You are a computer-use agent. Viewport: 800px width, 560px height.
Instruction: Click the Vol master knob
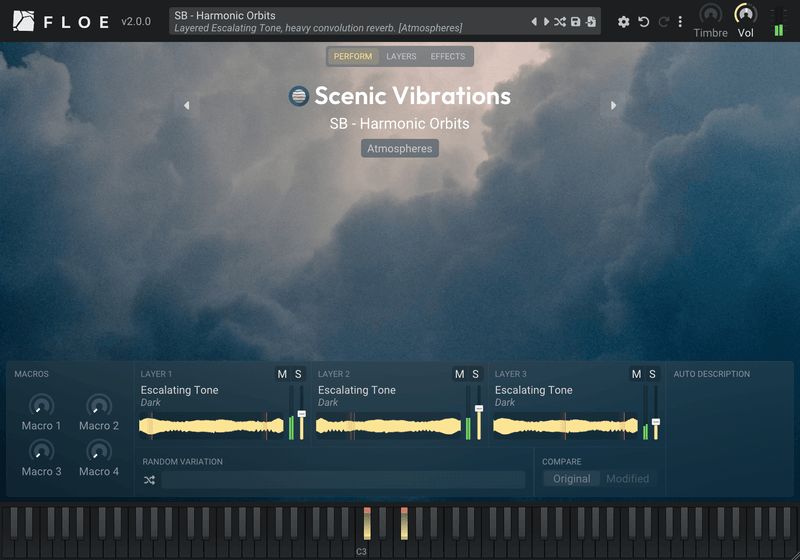tap(745, 14)
